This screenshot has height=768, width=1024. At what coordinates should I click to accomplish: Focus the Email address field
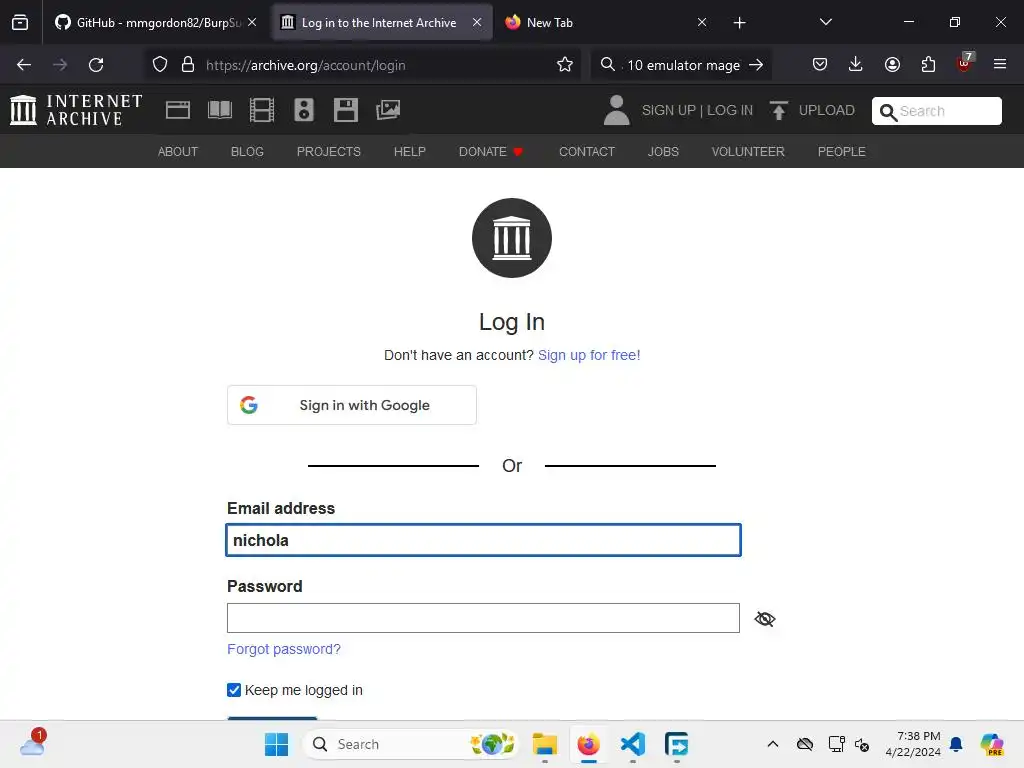pyautogui.click(x=483, y=540)
